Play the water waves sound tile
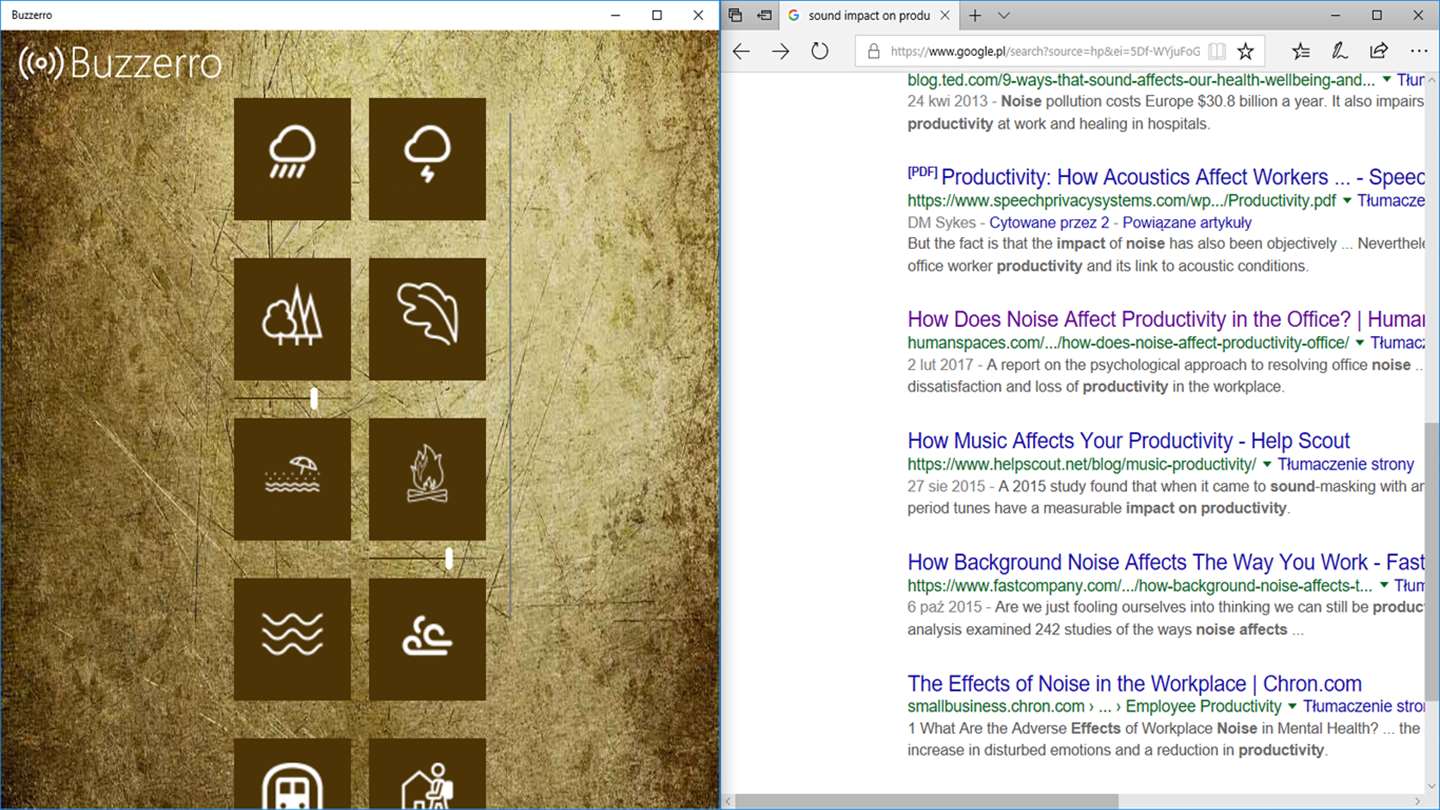1440x810 pixels. (x=292, y=639)
